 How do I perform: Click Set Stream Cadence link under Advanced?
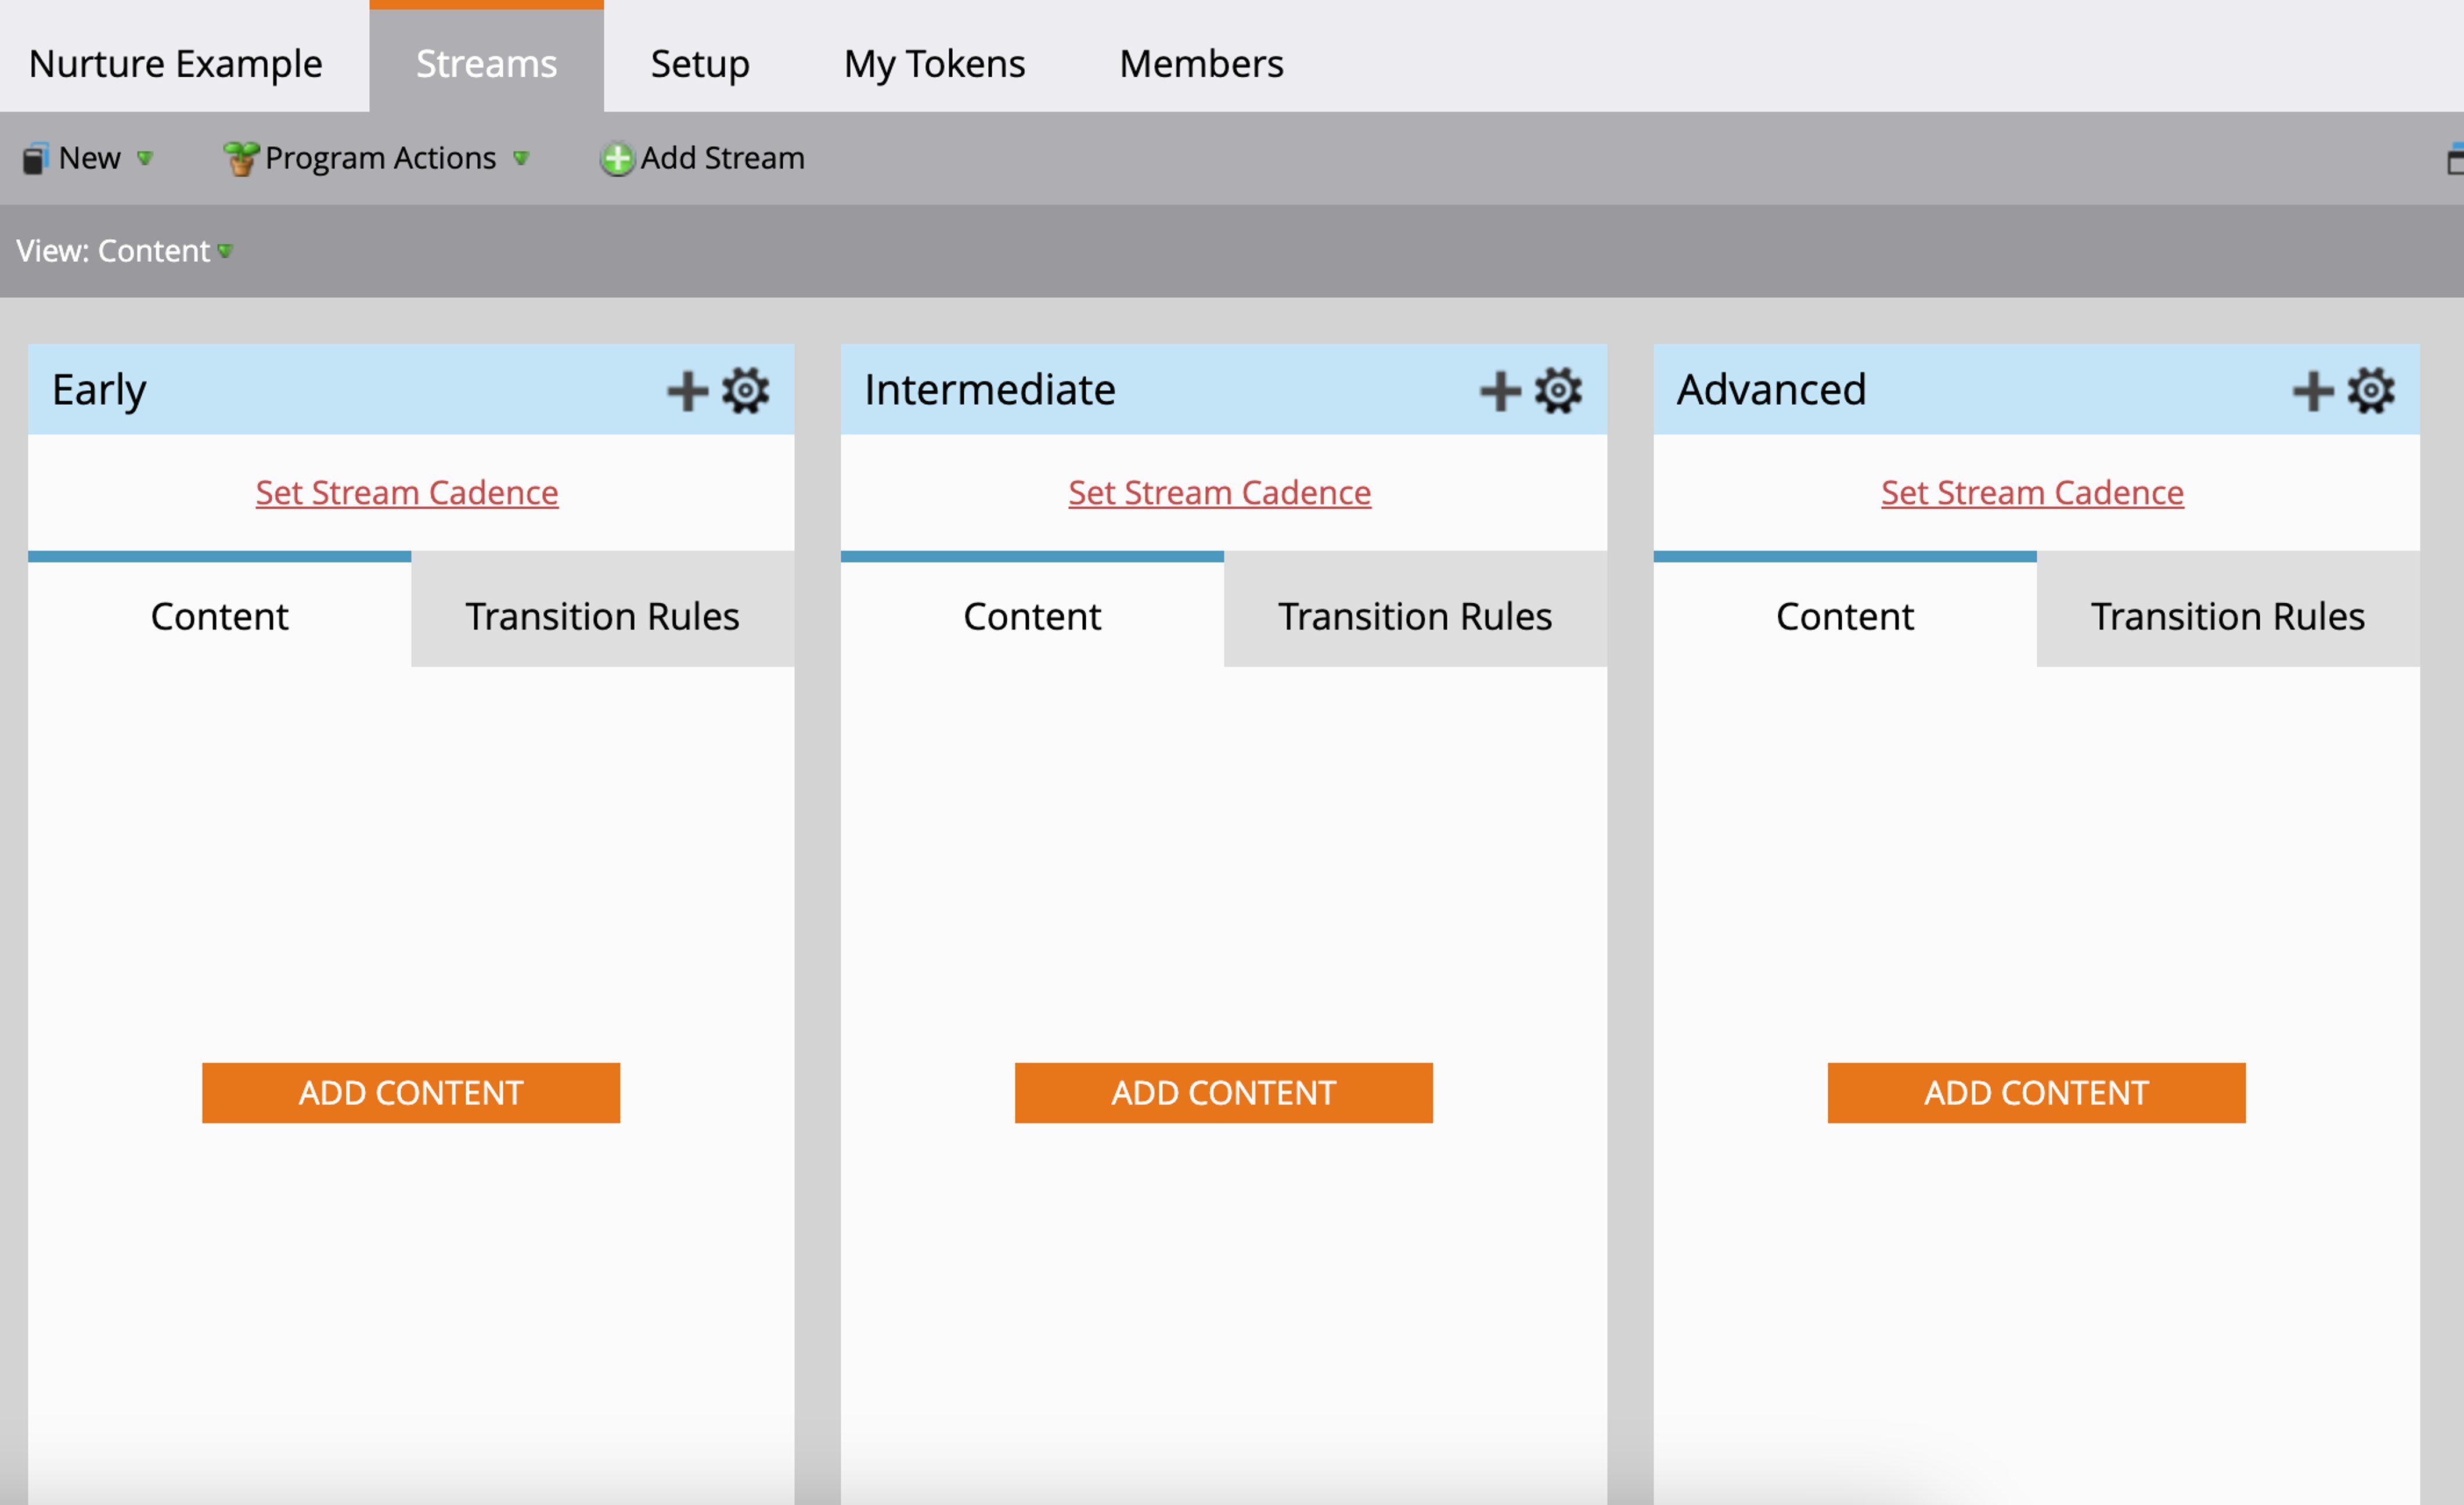point(2032,493)
